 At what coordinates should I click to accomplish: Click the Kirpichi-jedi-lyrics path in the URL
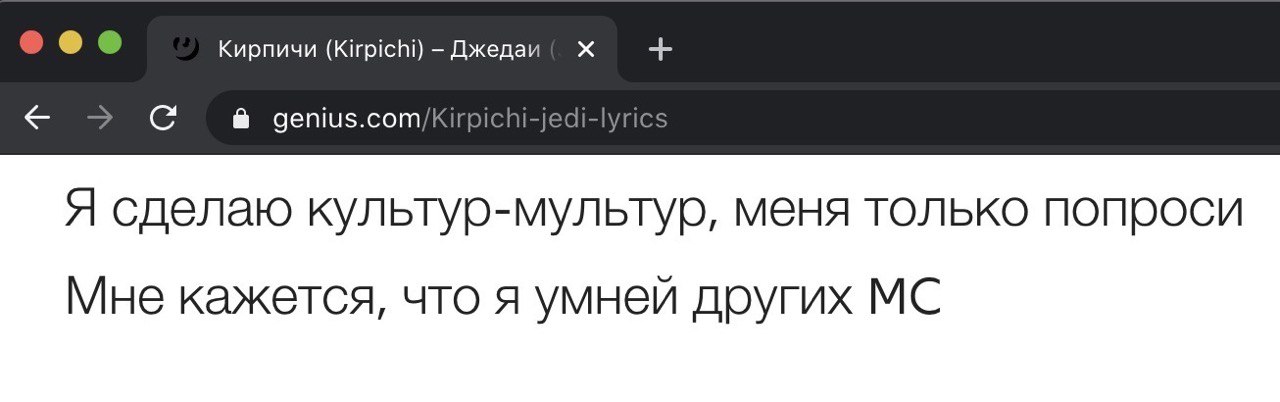(x=547, y=119)
